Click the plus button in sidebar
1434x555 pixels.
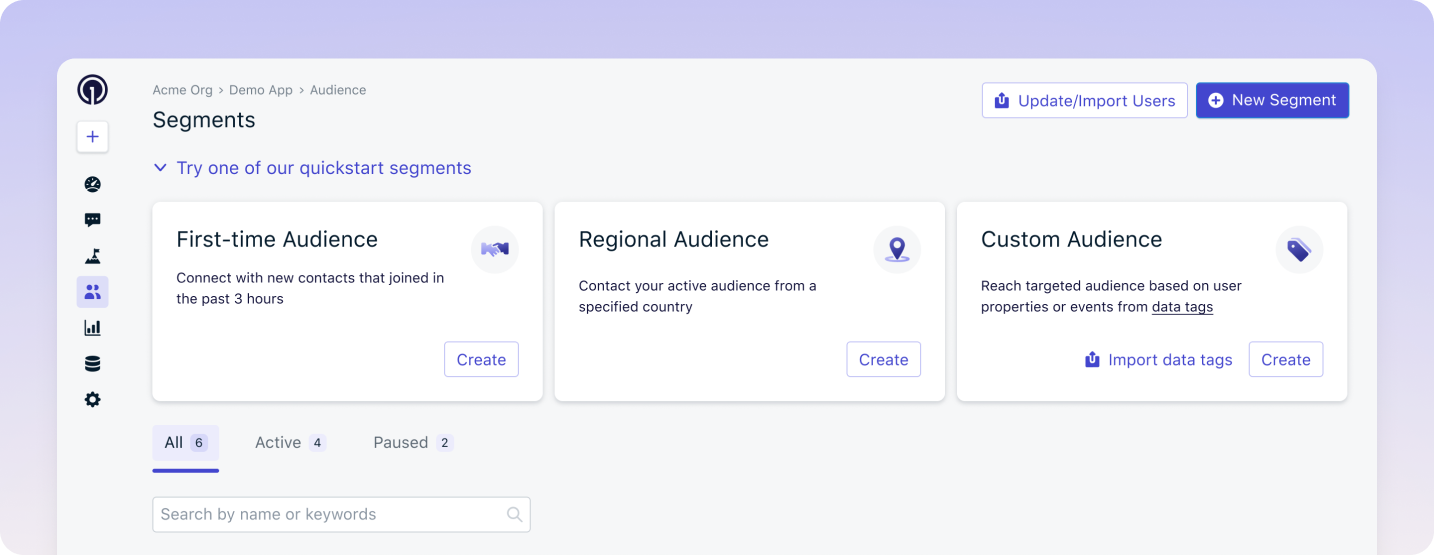tap(92, 137)
